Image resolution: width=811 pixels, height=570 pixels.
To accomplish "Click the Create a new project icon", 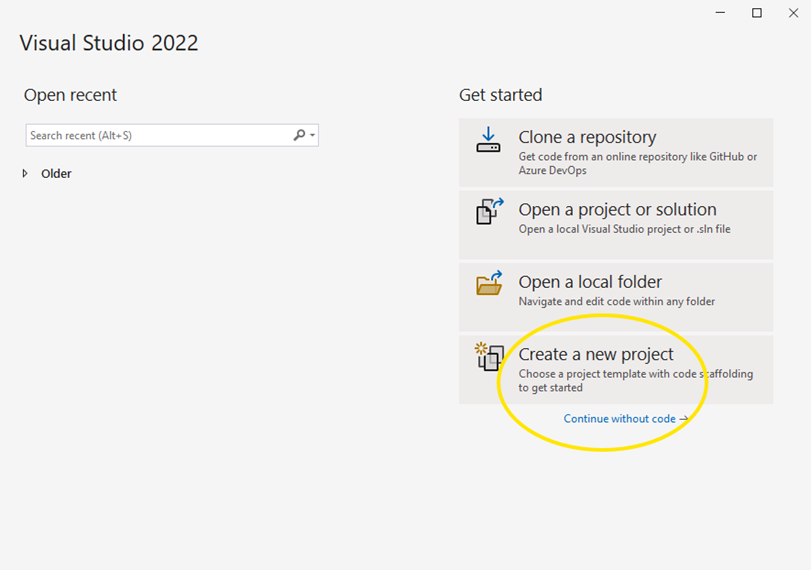I will point(489,356).
